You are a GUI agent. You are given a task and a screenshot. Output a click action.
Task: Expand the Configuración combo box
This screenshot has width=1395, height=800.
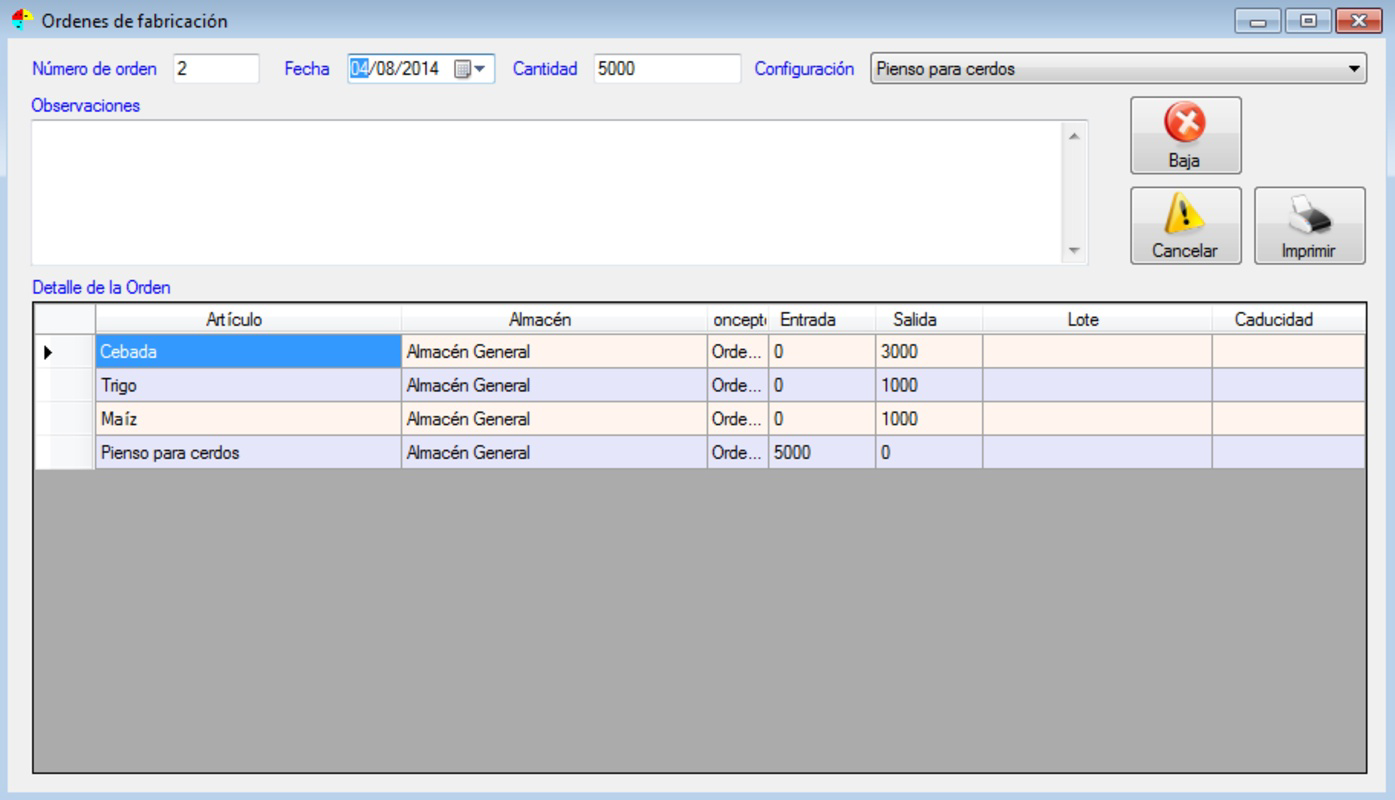click(x=1354, y=69)
